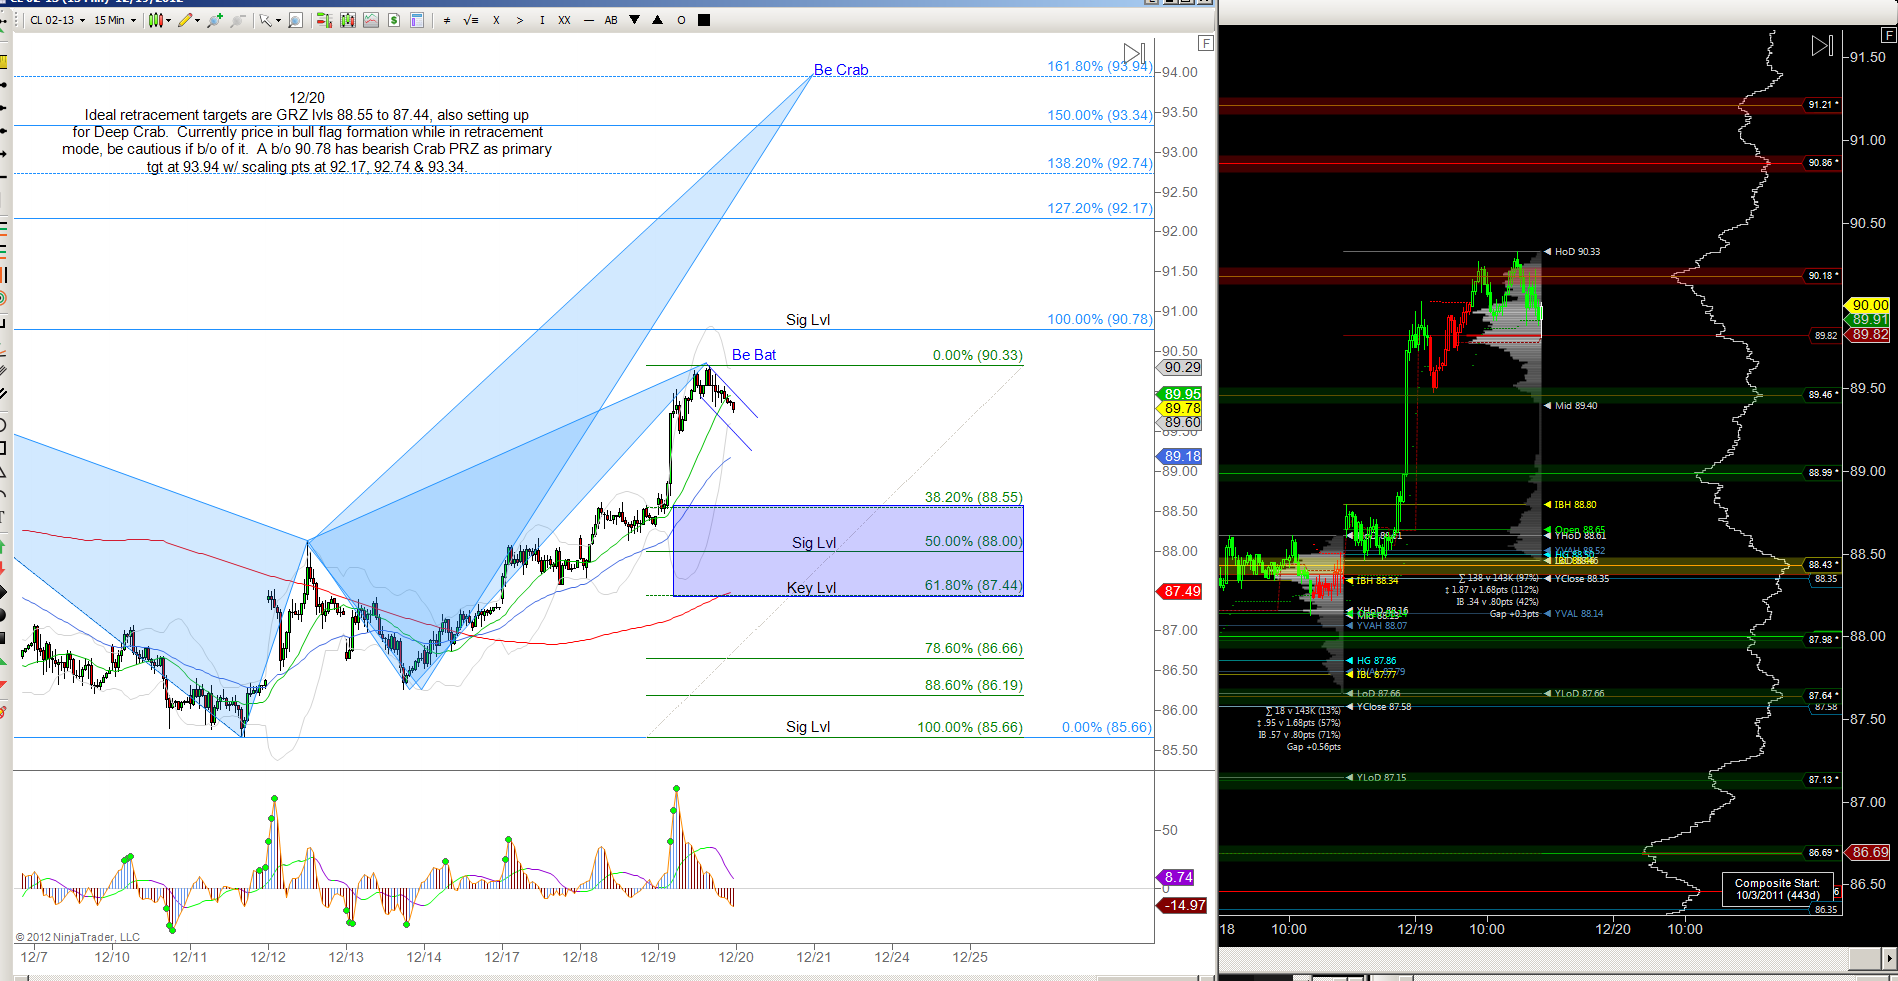Open the chart Properties icon
The width and height of the screenshot is (1898, 981).
417,20
